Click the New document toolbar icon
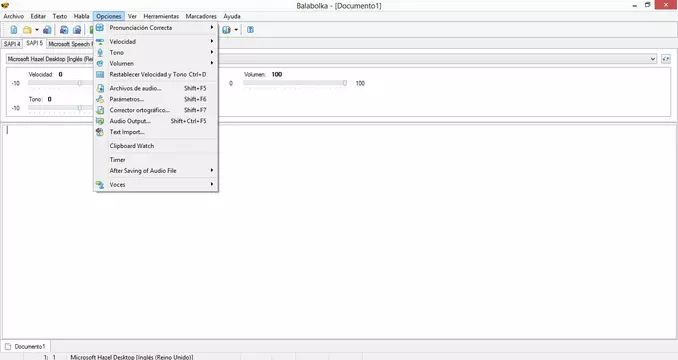 click(14, 30)
